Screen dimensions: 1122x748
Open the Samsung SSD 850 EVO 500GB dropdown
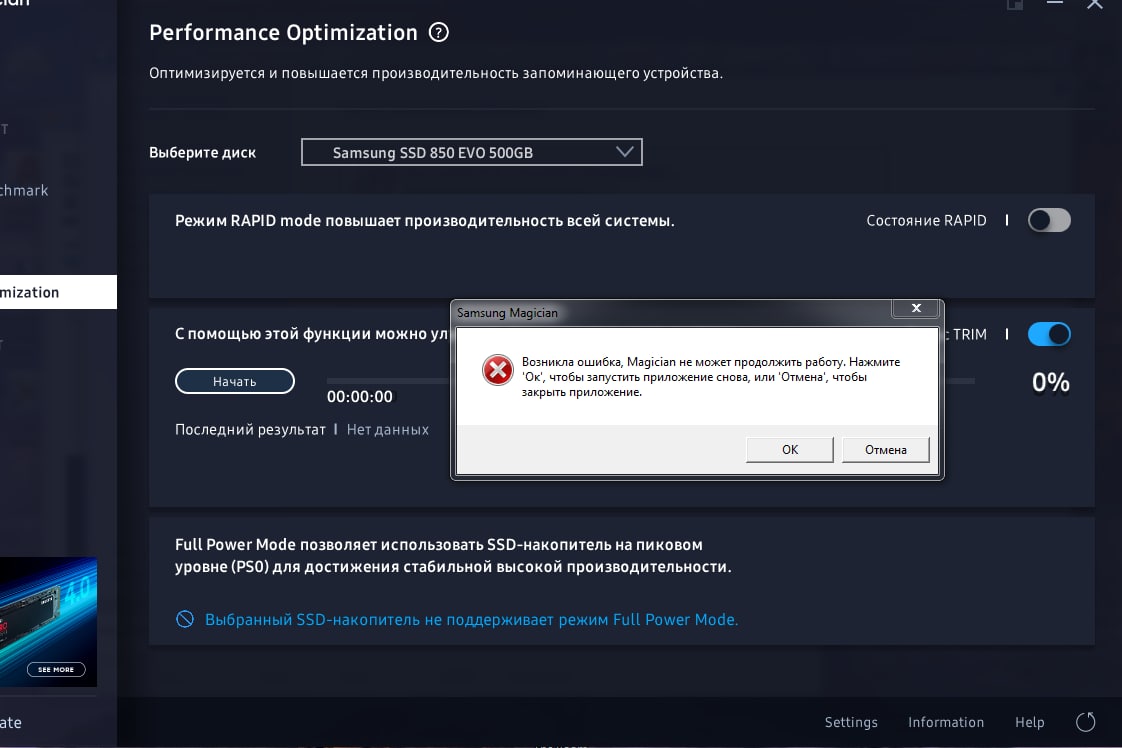[x=472, y=152]
